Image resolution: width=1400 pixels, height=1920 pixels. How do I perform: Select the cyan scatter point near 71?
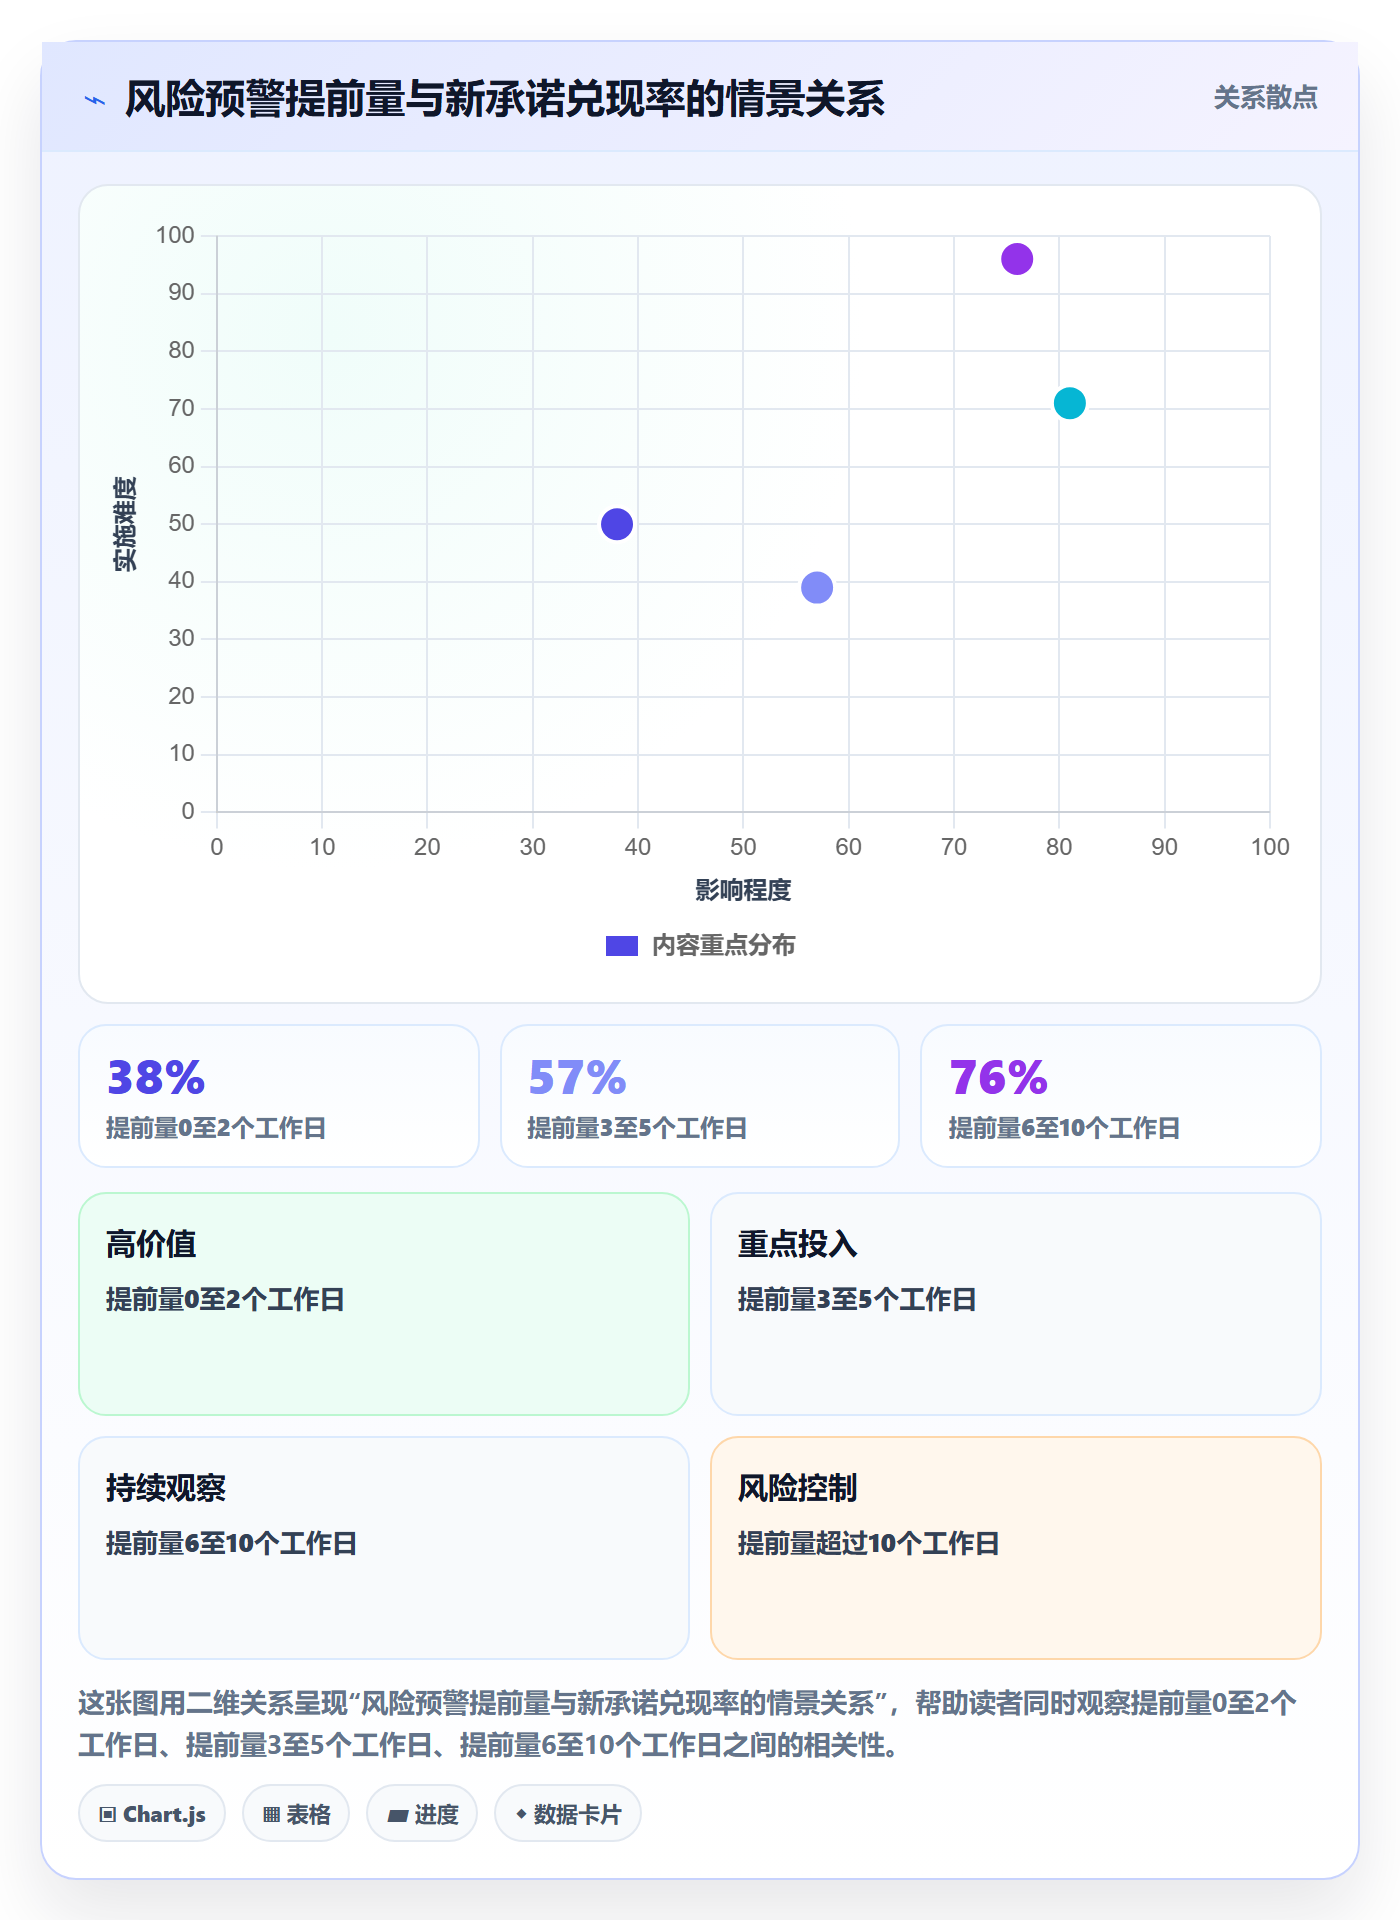point(1070,403)
